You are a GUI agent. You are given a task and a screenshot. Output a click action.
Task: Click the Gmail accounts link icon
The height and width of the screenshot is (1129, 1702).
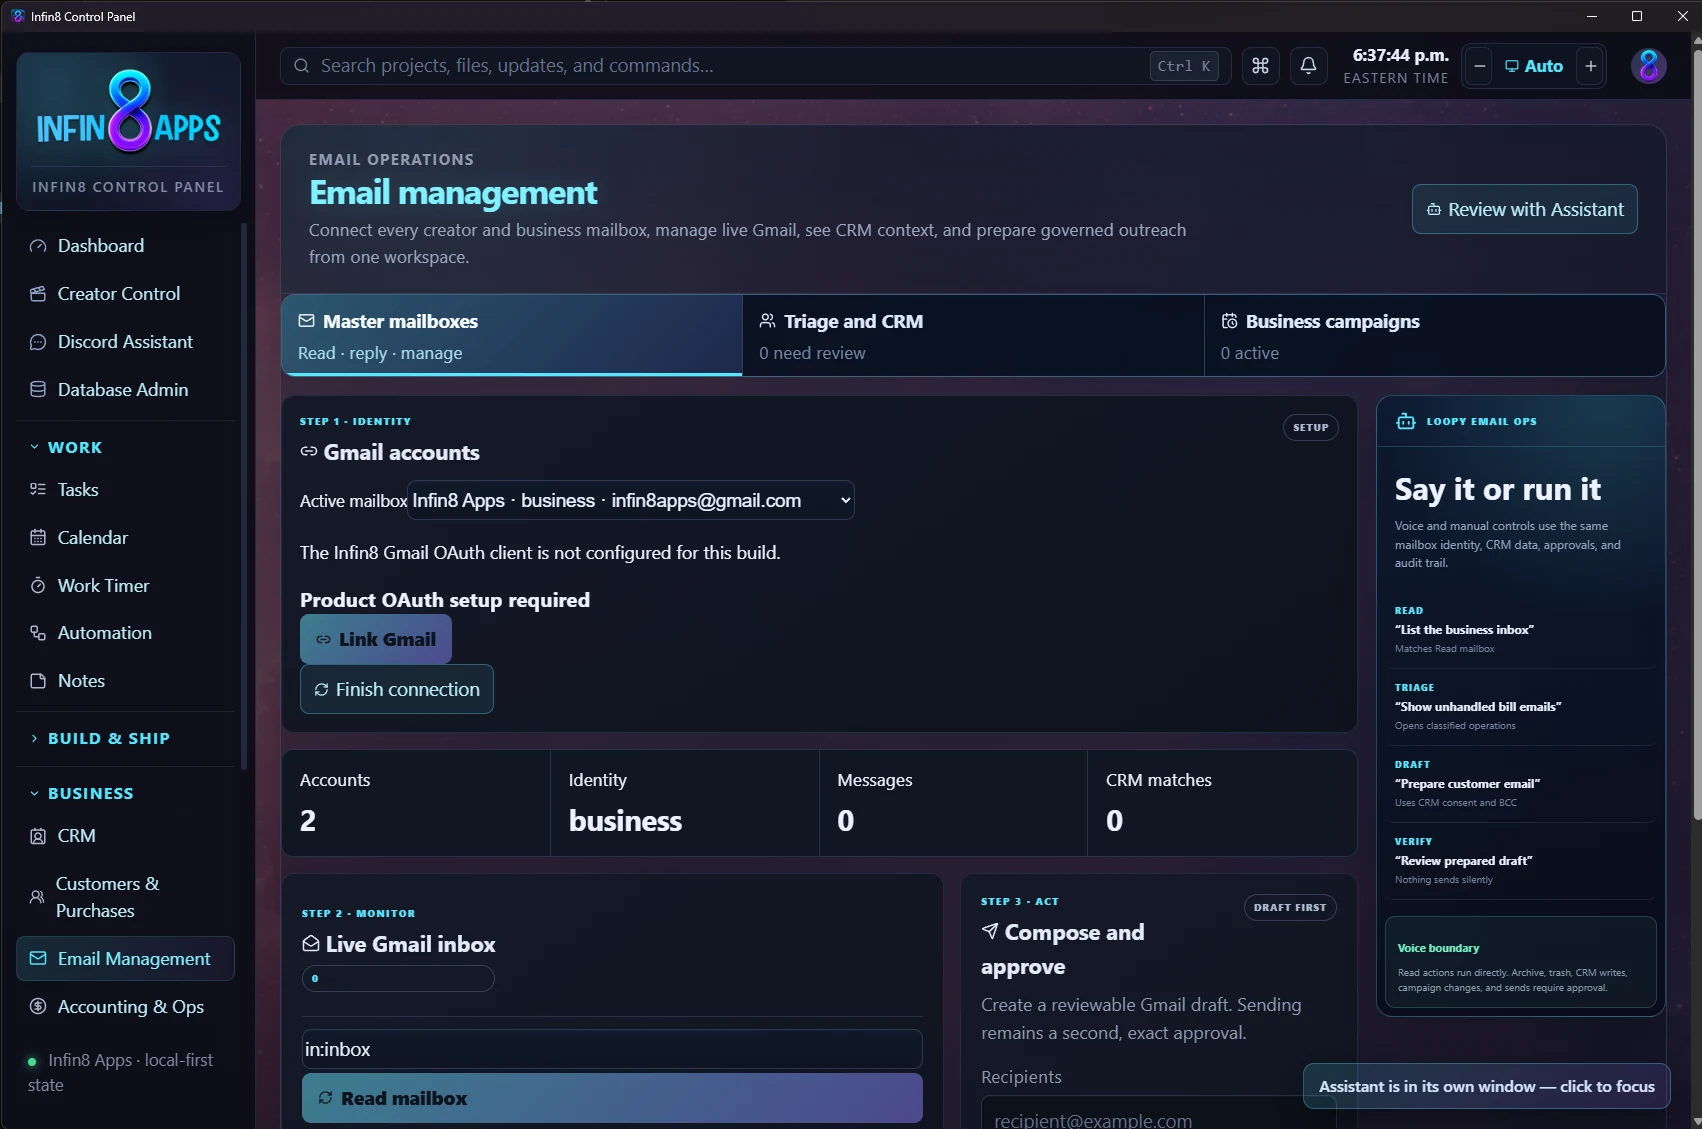pos(308,452)
